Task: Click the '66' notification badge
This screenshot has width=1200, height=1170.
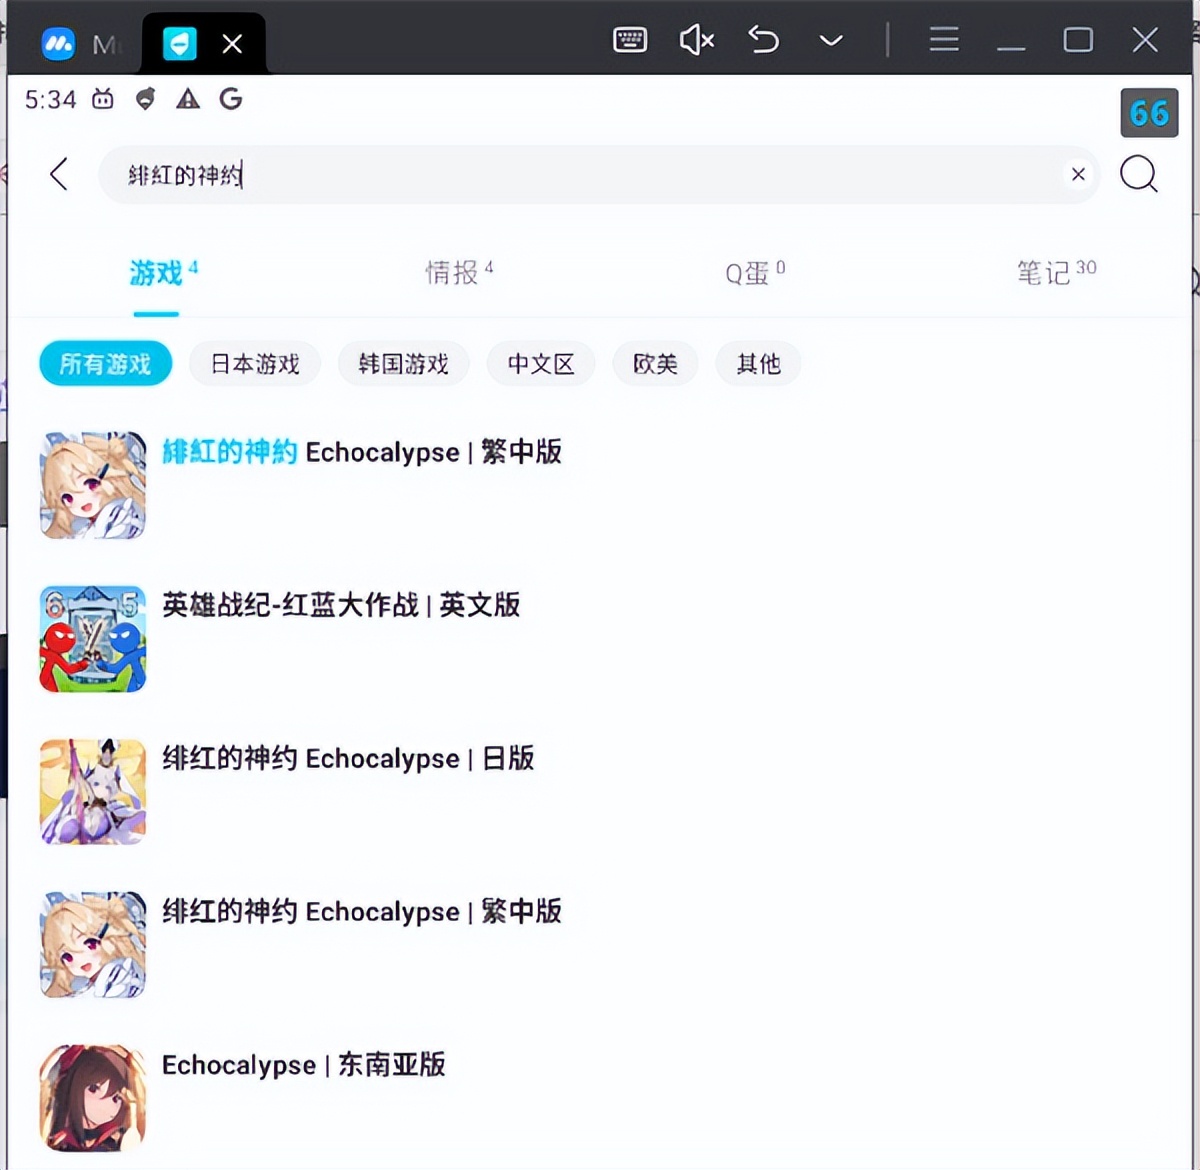Action: tap(1148, 113)
